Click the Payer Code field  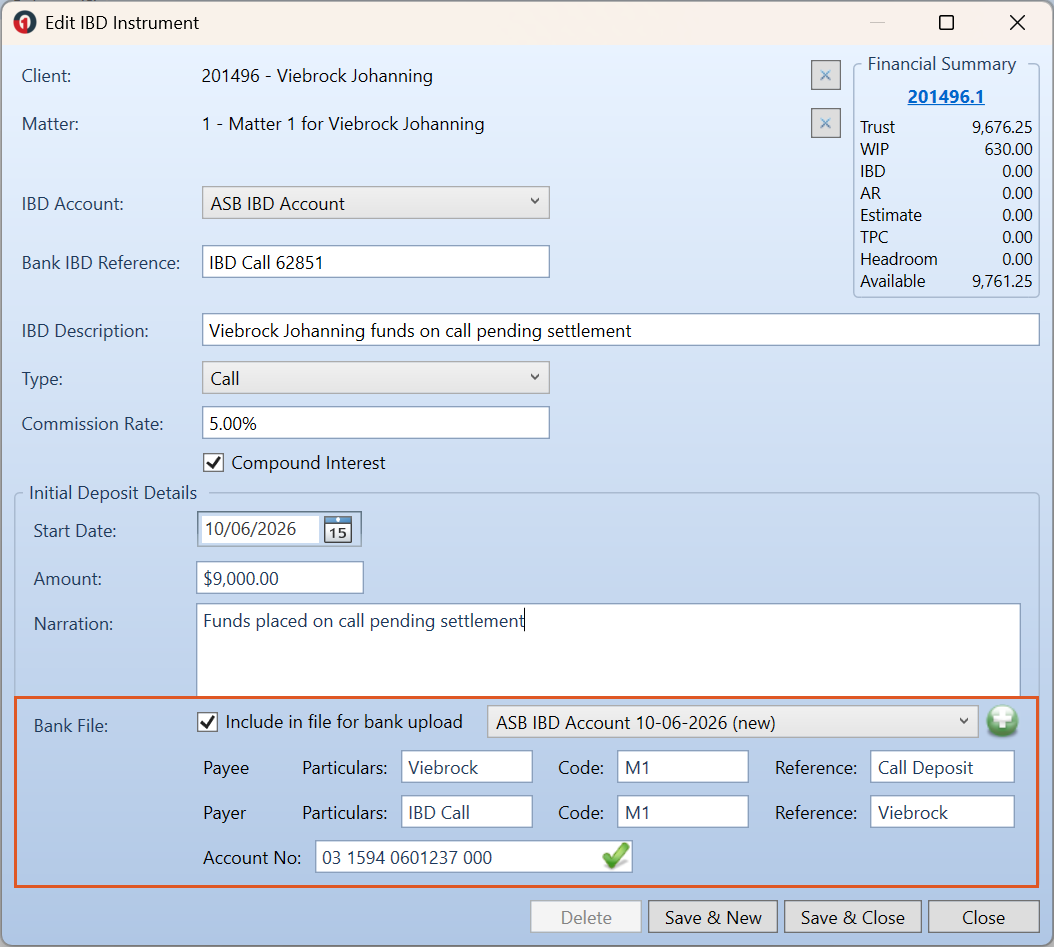coord(682,812)
